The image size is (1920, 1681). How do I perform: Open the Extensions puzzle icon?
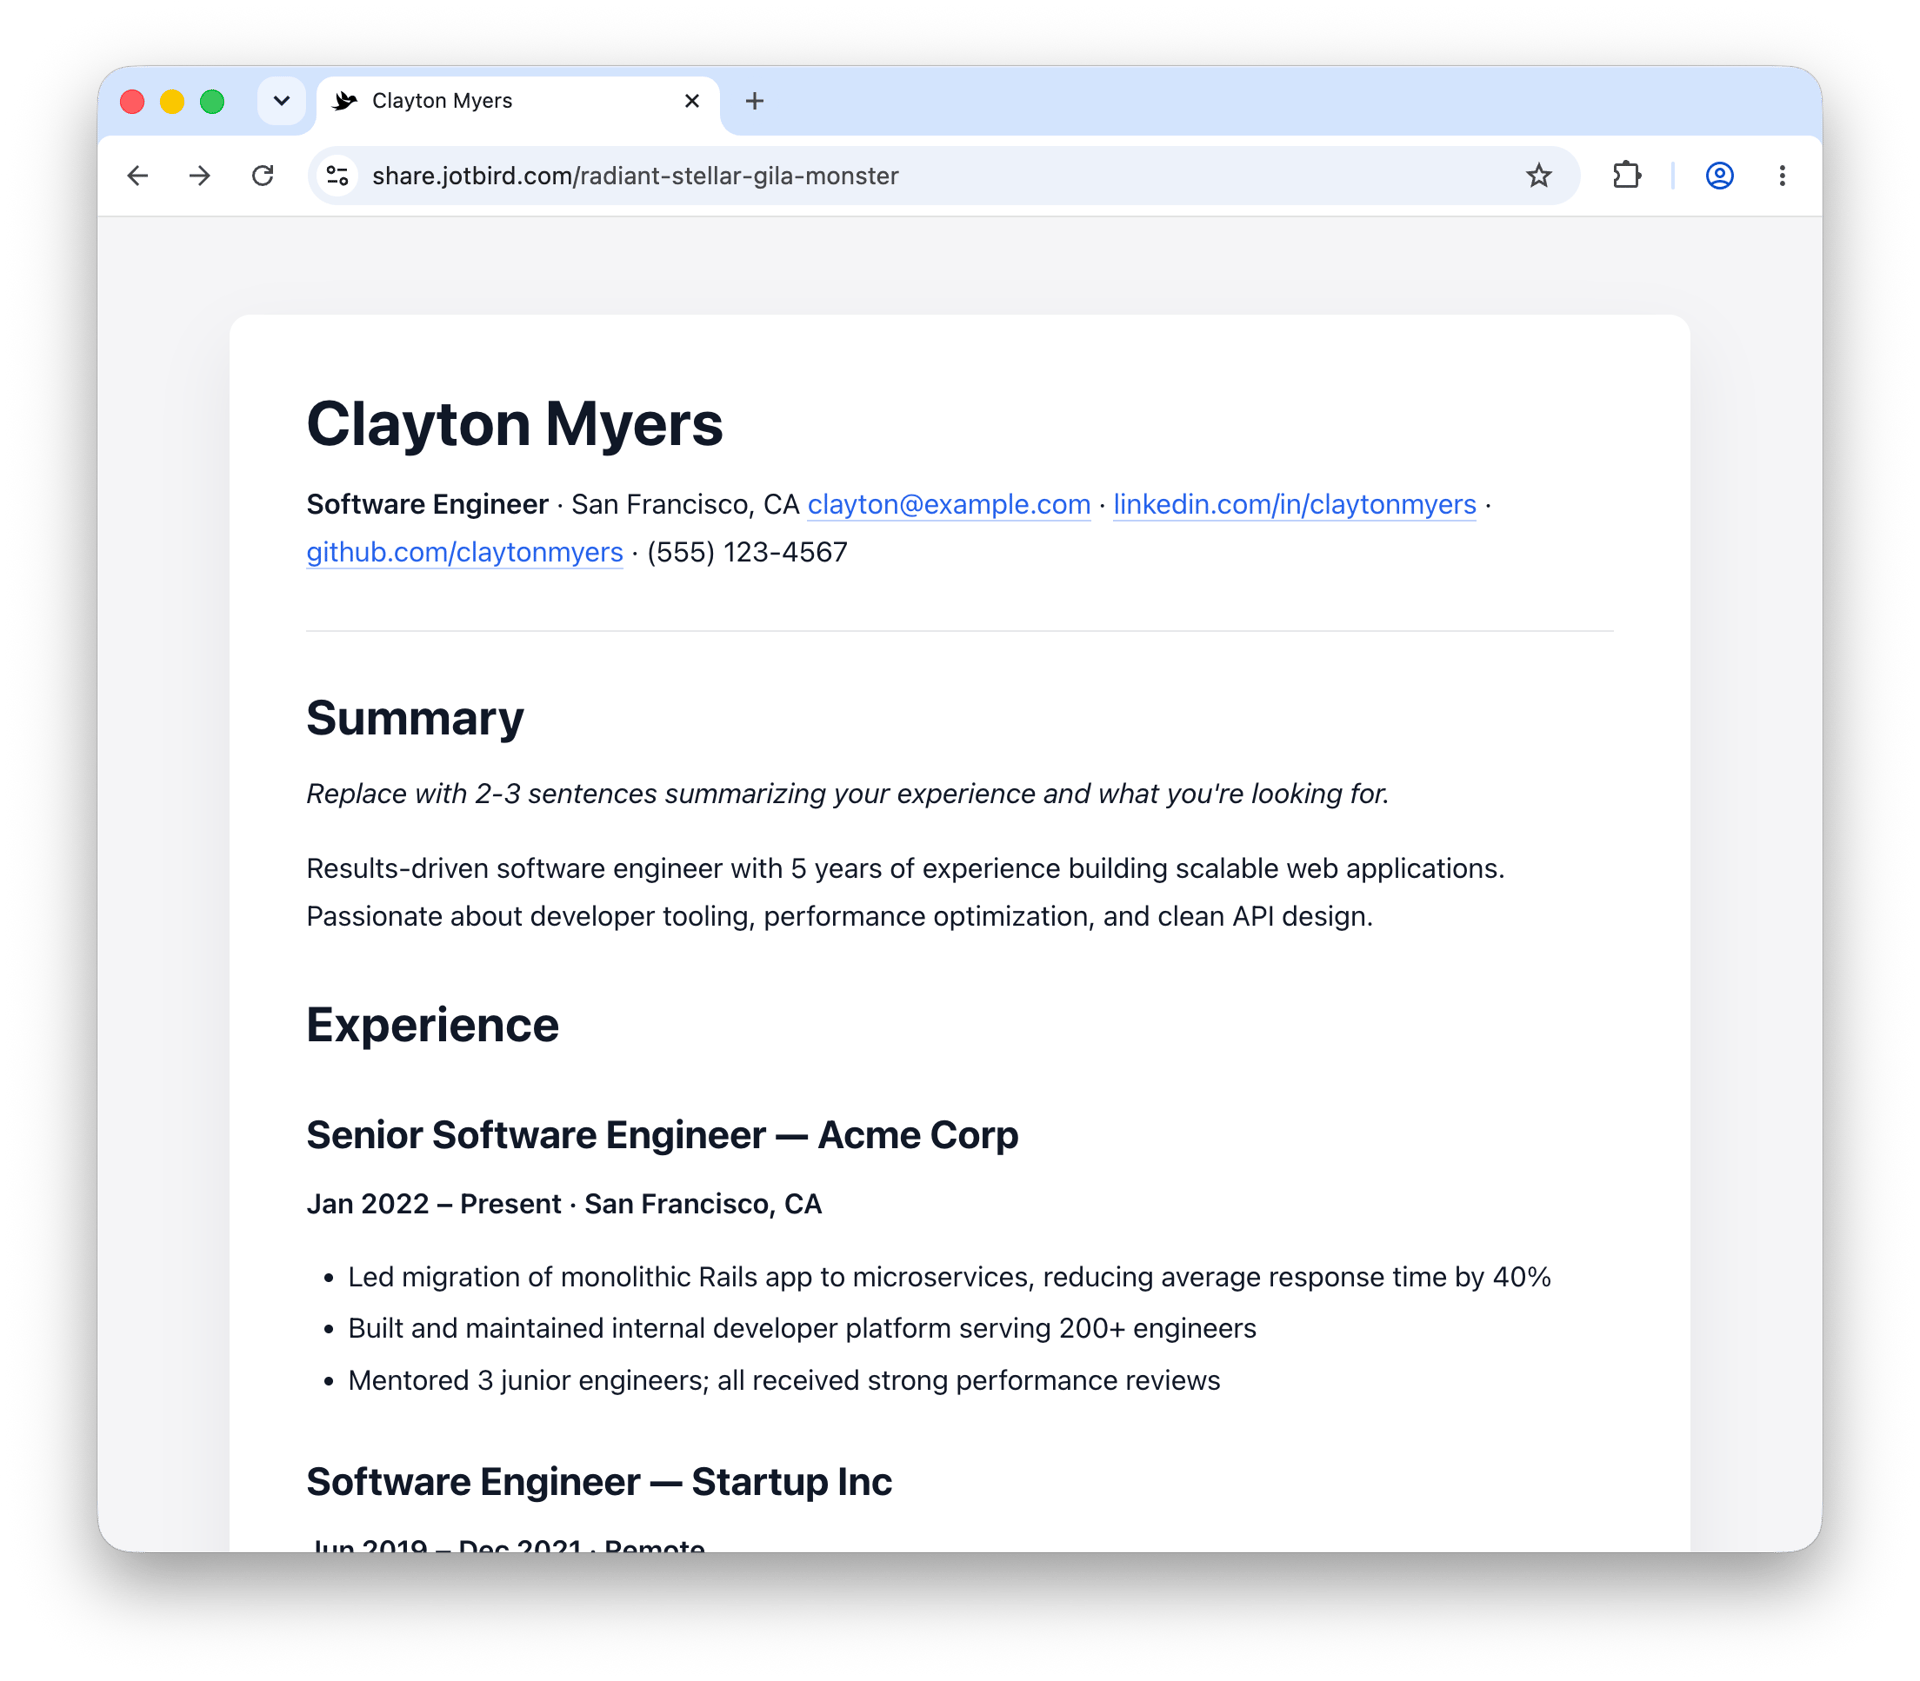coord(1627,176)
